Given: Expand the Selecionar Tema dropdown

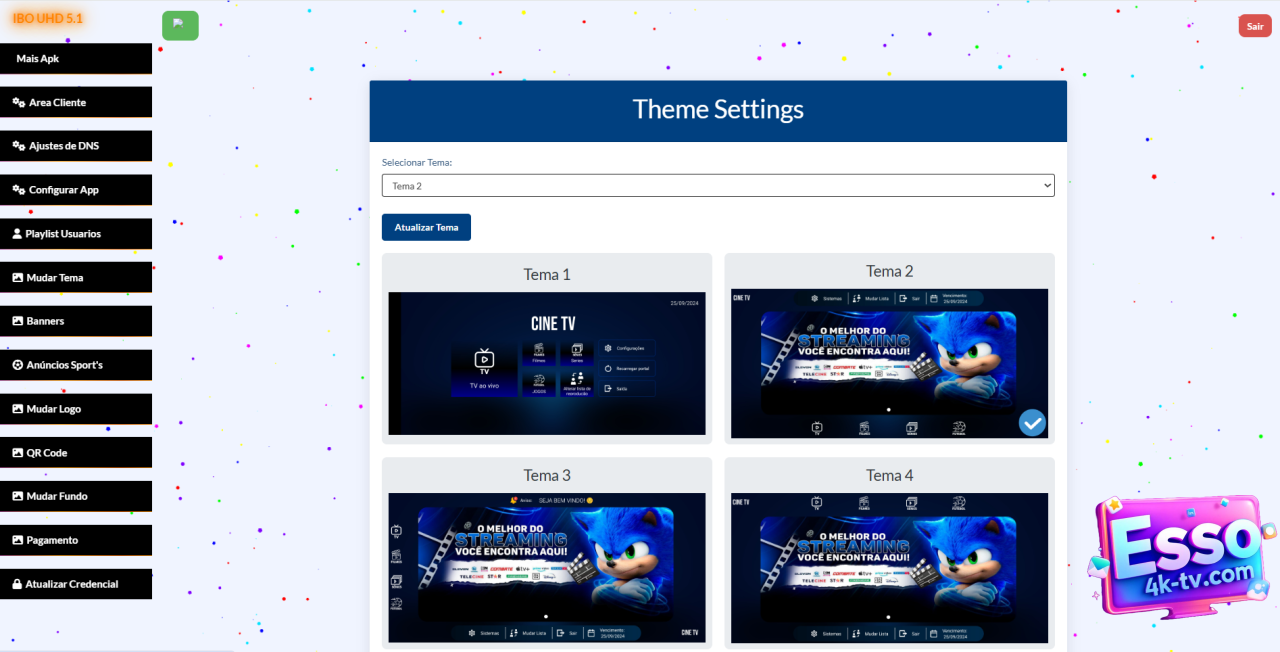Looking at the screenshot, I should click(717, 186).
